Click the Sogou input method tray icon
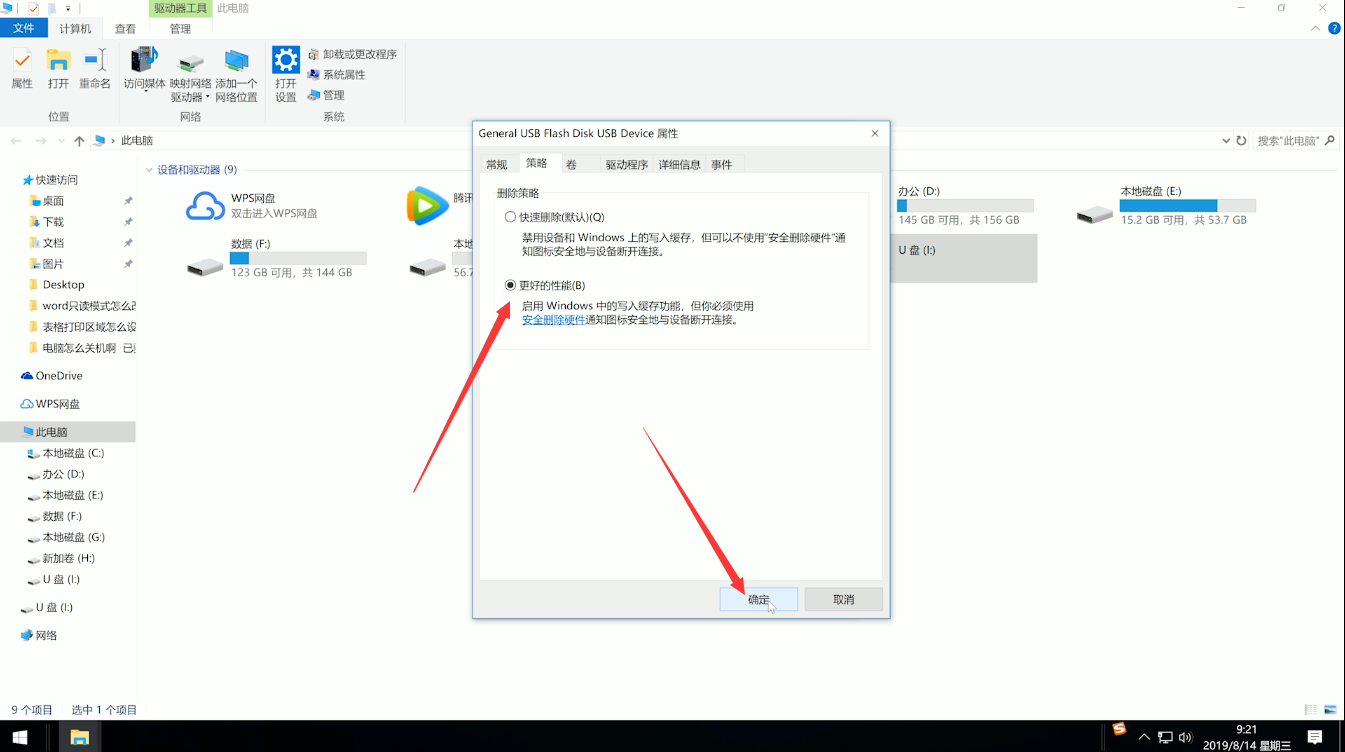 [x=1119, y=729]
